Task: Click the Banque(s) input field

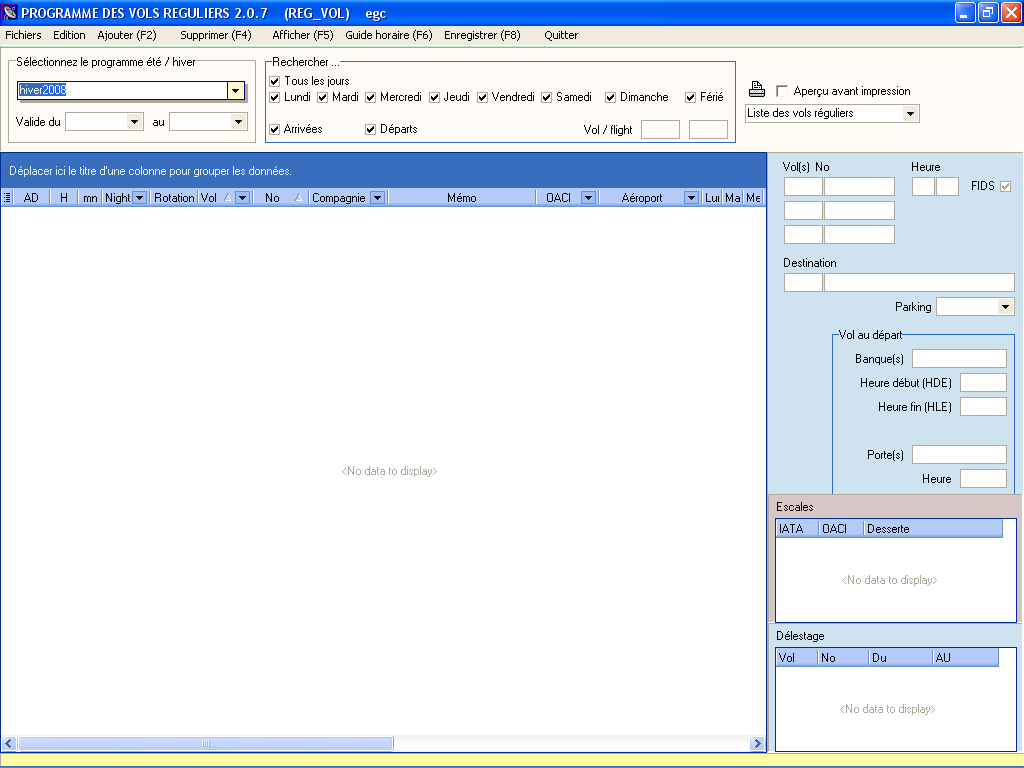Action: (x=958, y=359)
